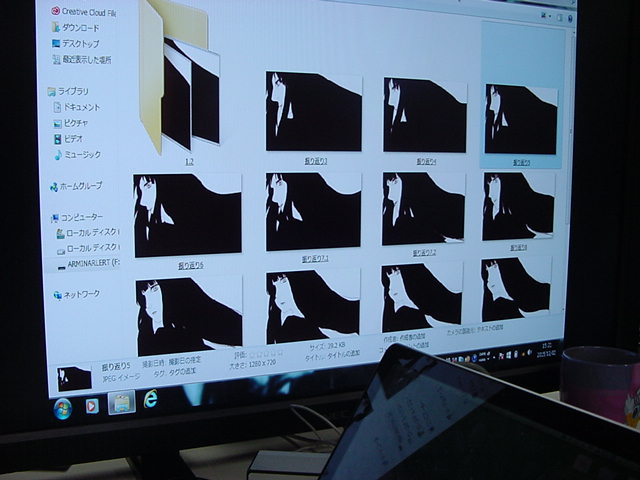640x480 pixels.
Task: Open 最近表示した場所 in favorites
Action: tap(82, 60)
